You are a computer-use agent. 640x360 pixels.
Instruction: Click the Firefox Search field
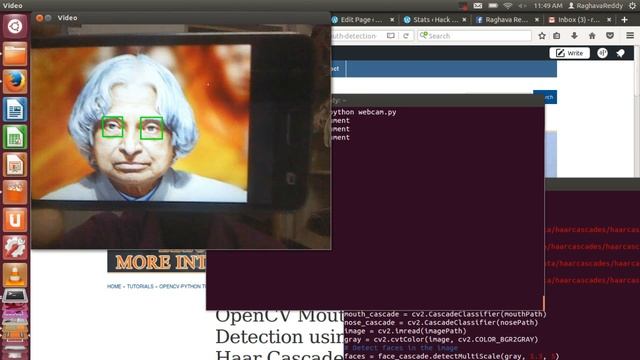pyautogui.click(x=475, y=36)
